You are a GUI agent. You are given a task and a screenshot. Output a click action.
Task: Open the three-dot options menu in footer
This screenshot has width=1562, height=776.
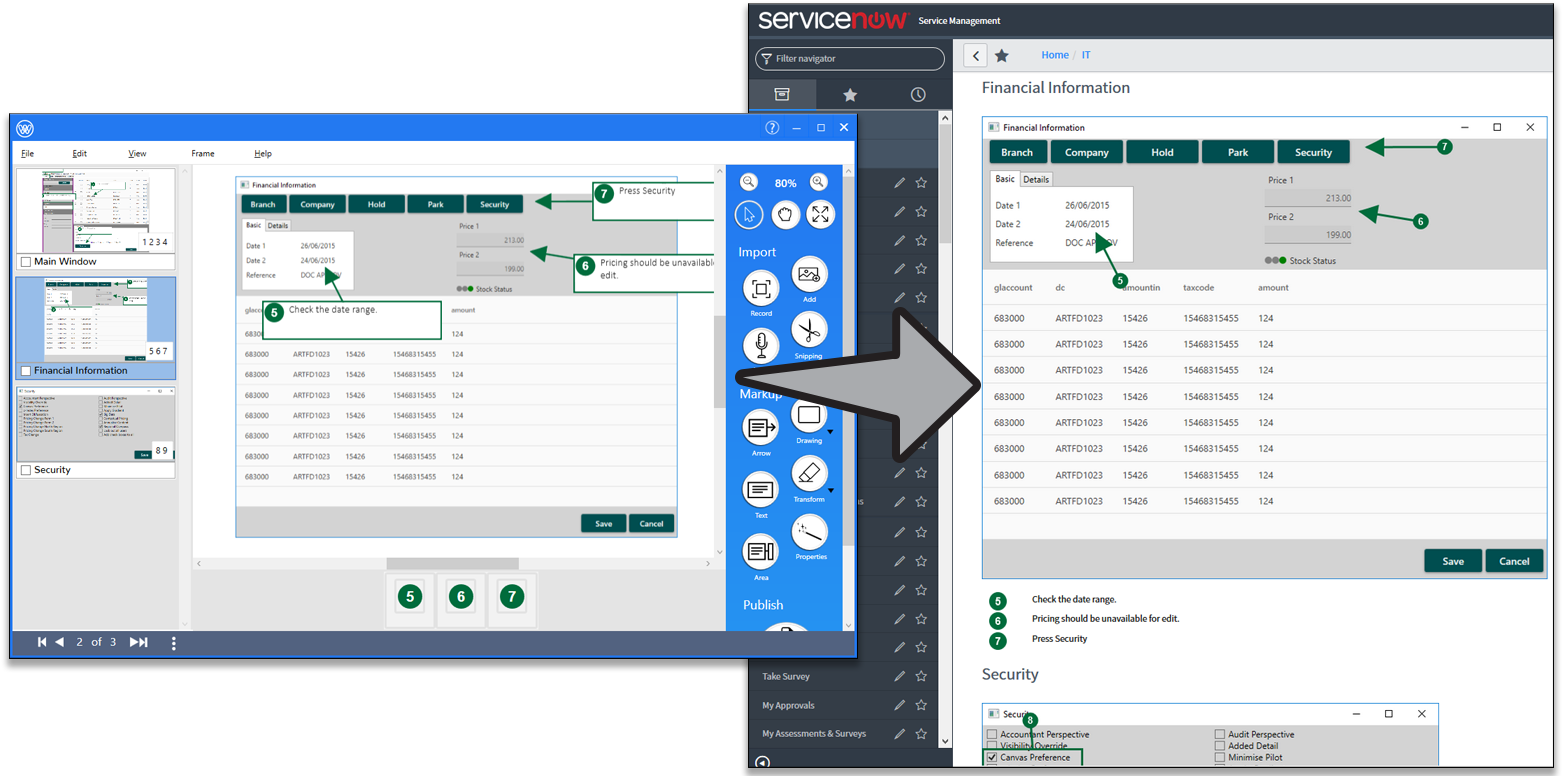(174, 642)
